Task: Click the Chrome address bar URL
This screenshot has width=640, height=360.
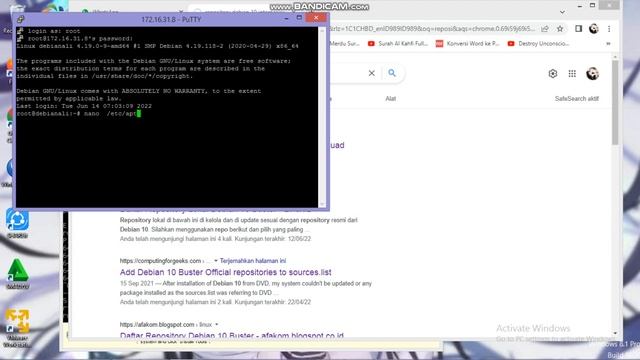Action: 431,29
